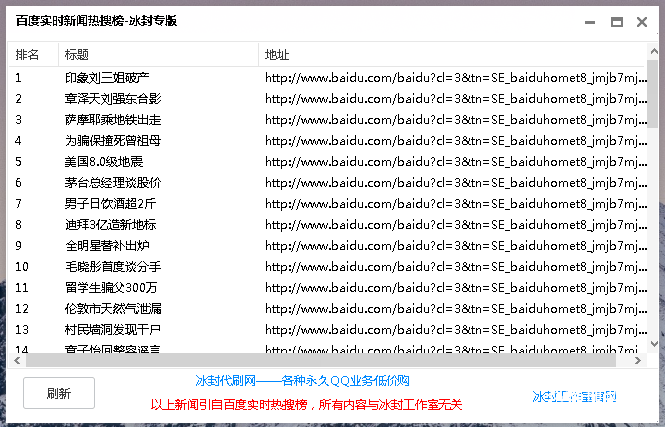Open the 冰封工作室官网 link at bottom right
The height and width of the screenshot is (427, 665).
click(x=574, y=396)
